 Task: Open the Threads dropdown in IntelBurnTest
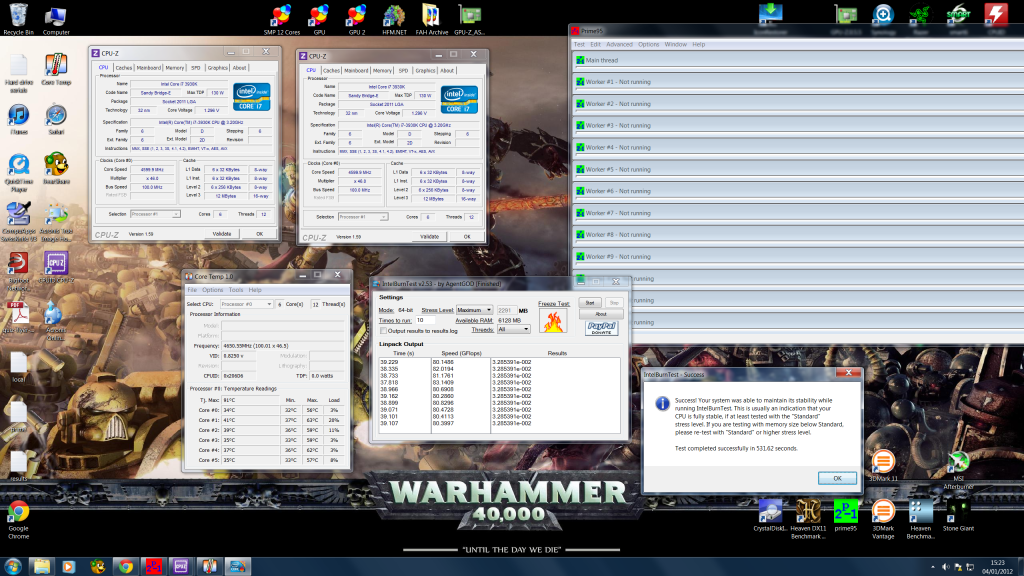click(x=513, y=329)
